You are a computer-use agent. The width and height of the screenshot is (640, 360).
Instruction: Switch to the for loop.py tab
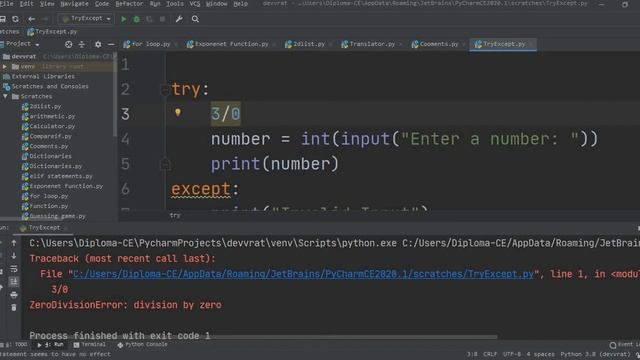(x=150, y=44)
